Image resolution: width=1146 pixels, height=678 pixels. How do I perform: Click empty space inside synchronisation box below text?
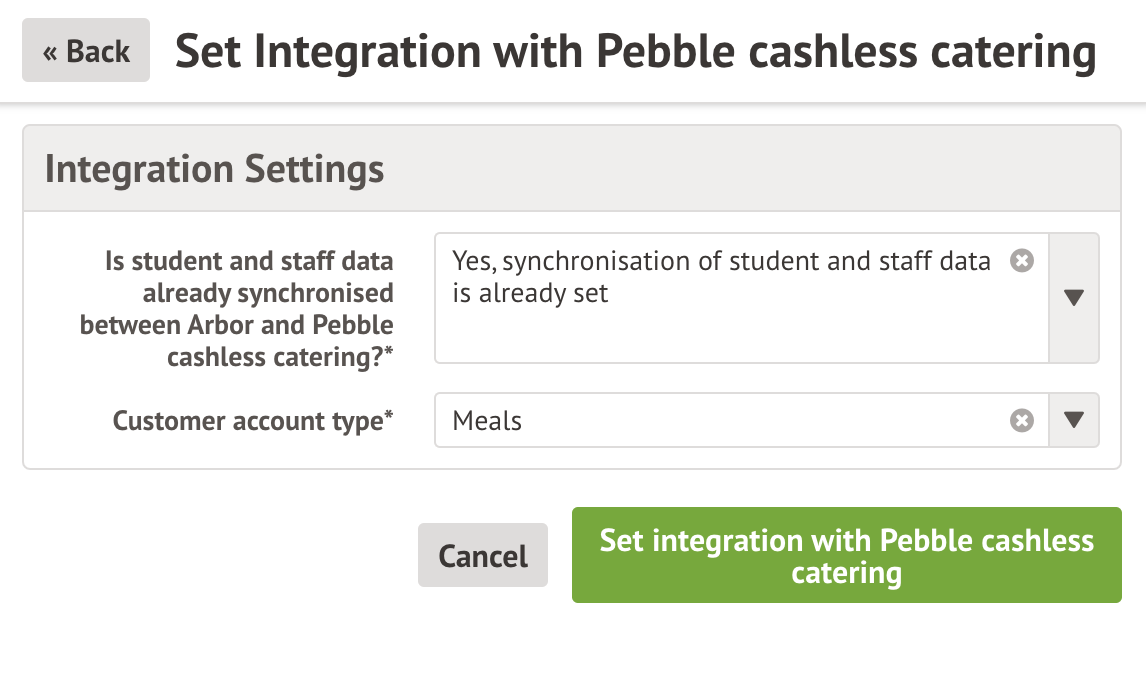tap(740, 335)
